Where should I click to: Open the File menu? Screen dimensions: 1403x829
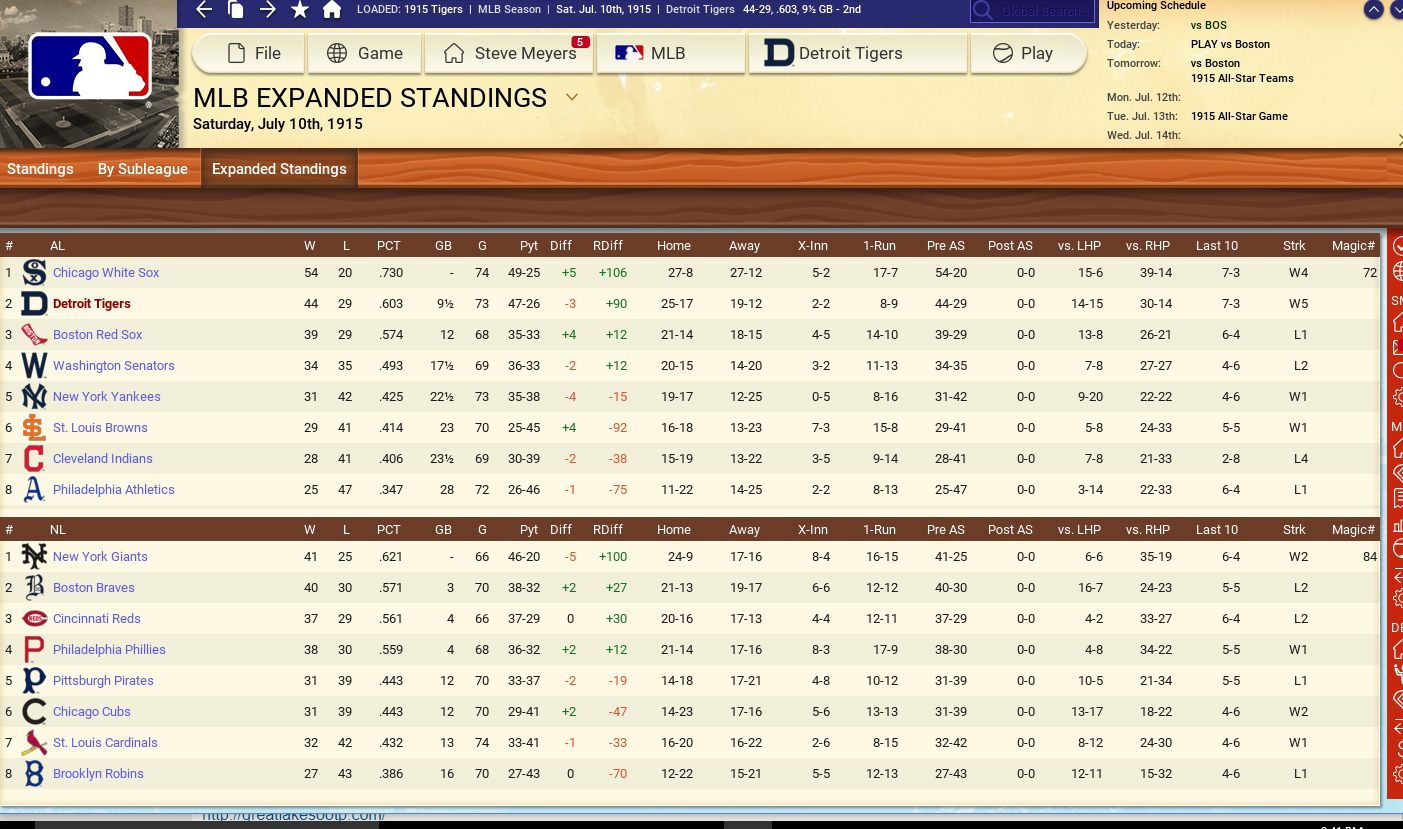(x=248, y=54)
